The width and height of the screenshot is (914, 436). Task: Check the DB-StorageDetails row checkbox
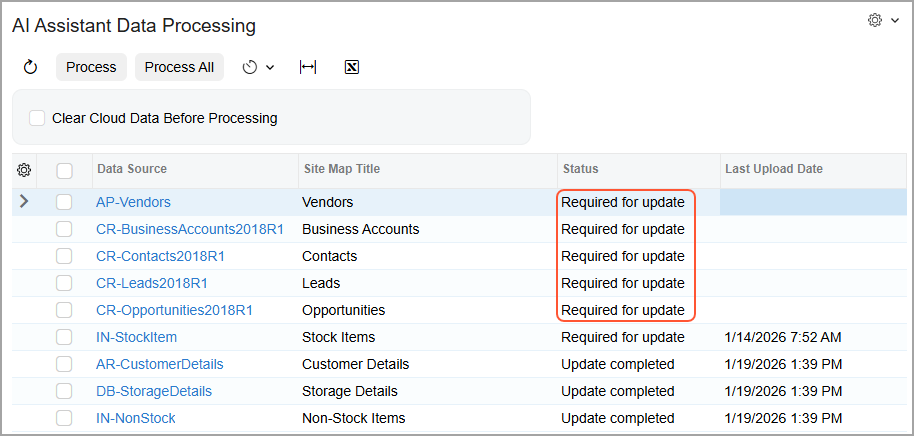click(64, 391)
